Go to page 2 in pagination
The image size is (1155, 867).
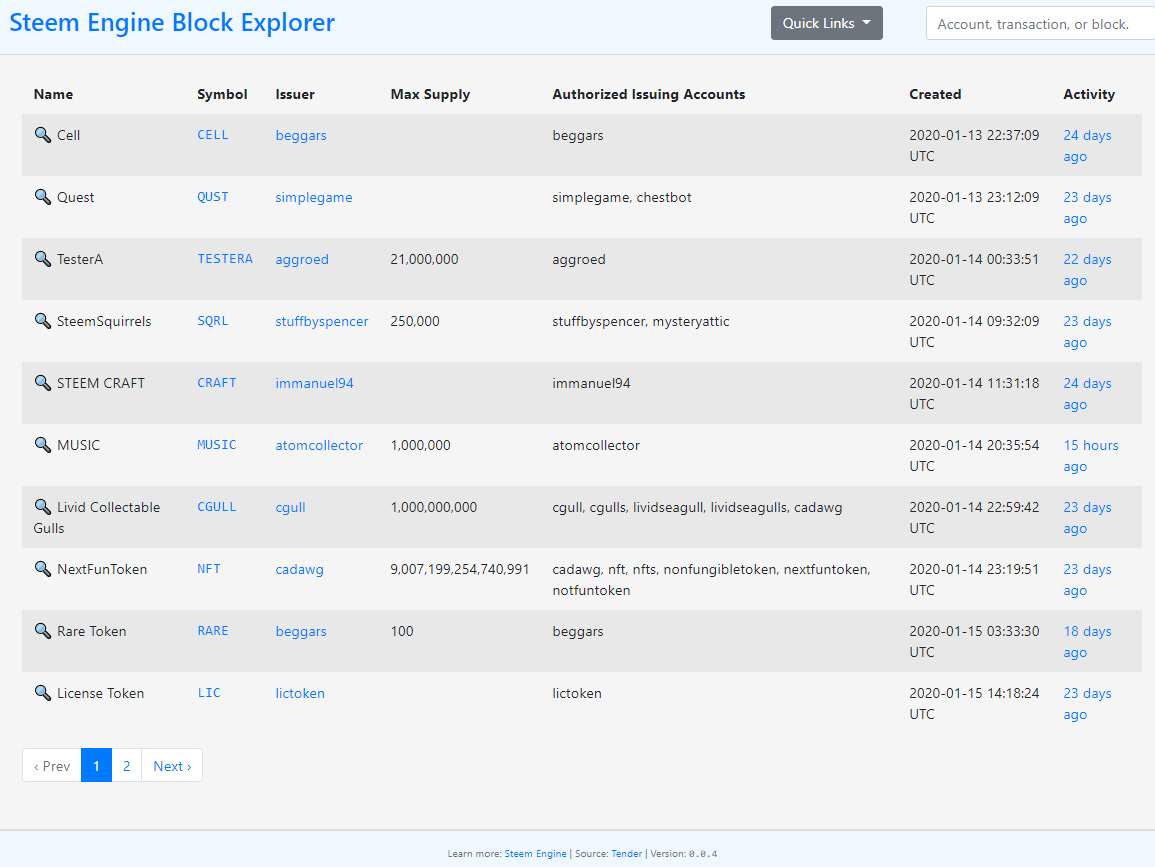pos(127,765)
